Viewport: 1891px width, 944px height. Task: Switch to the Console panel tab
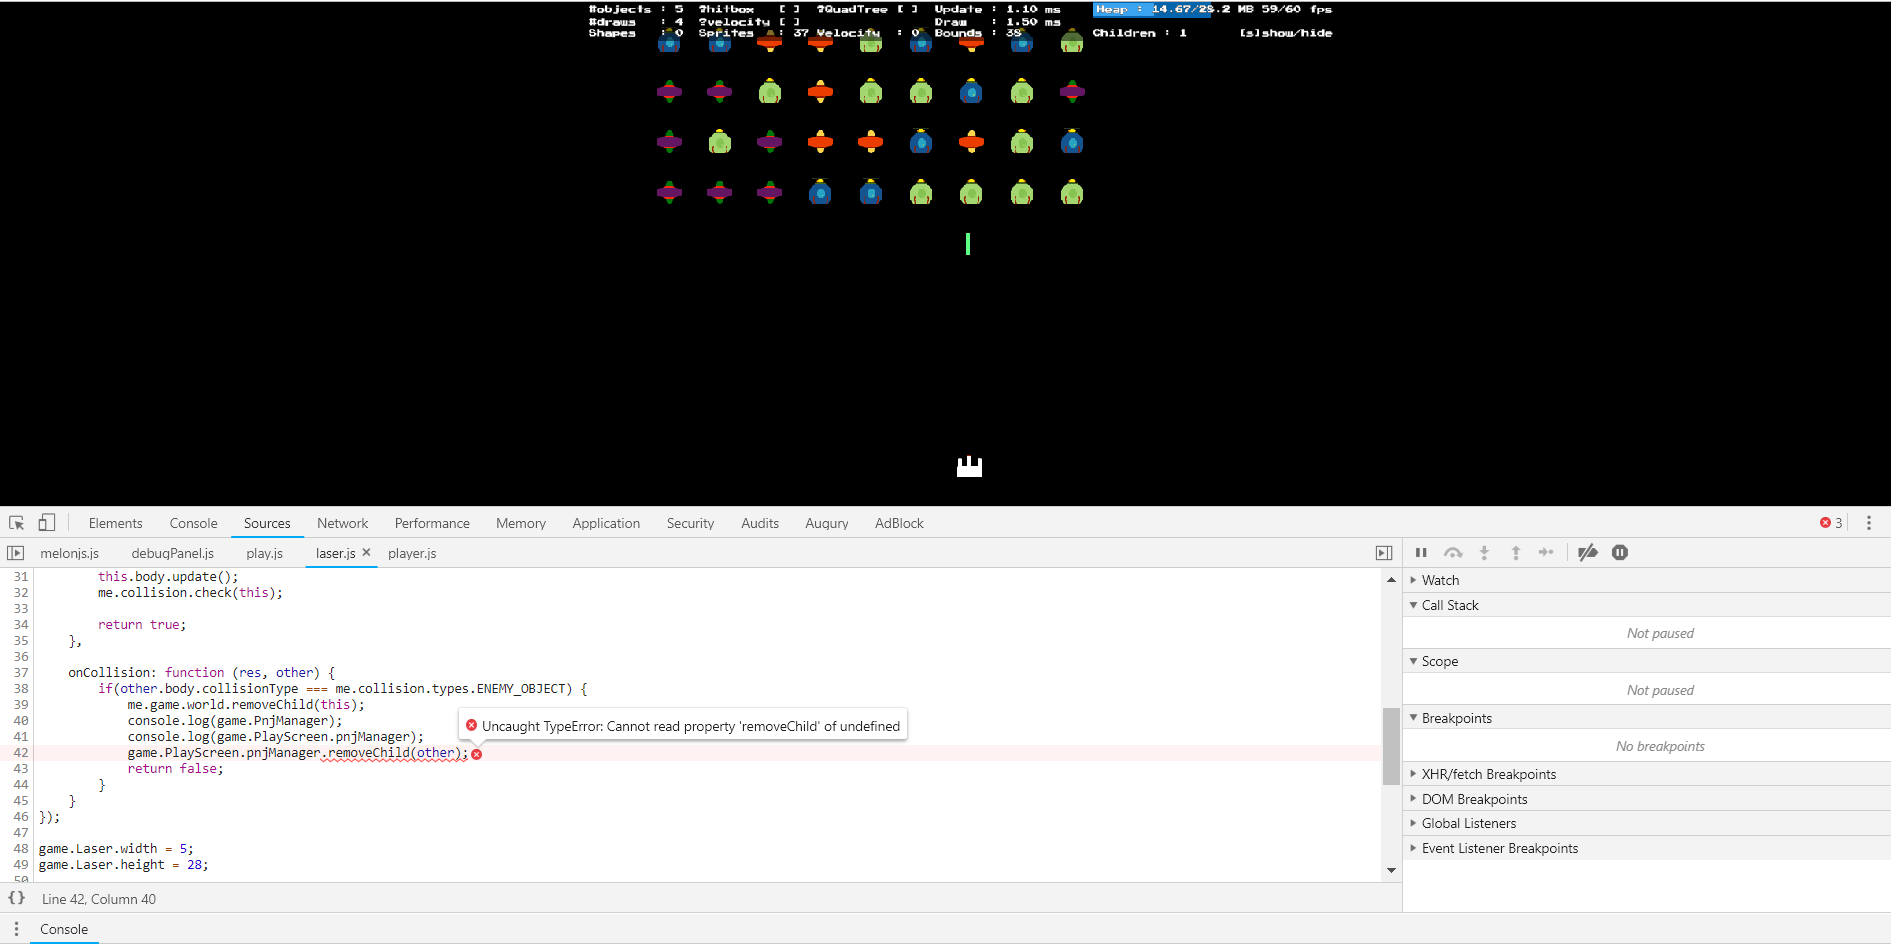tap(193, 523)
